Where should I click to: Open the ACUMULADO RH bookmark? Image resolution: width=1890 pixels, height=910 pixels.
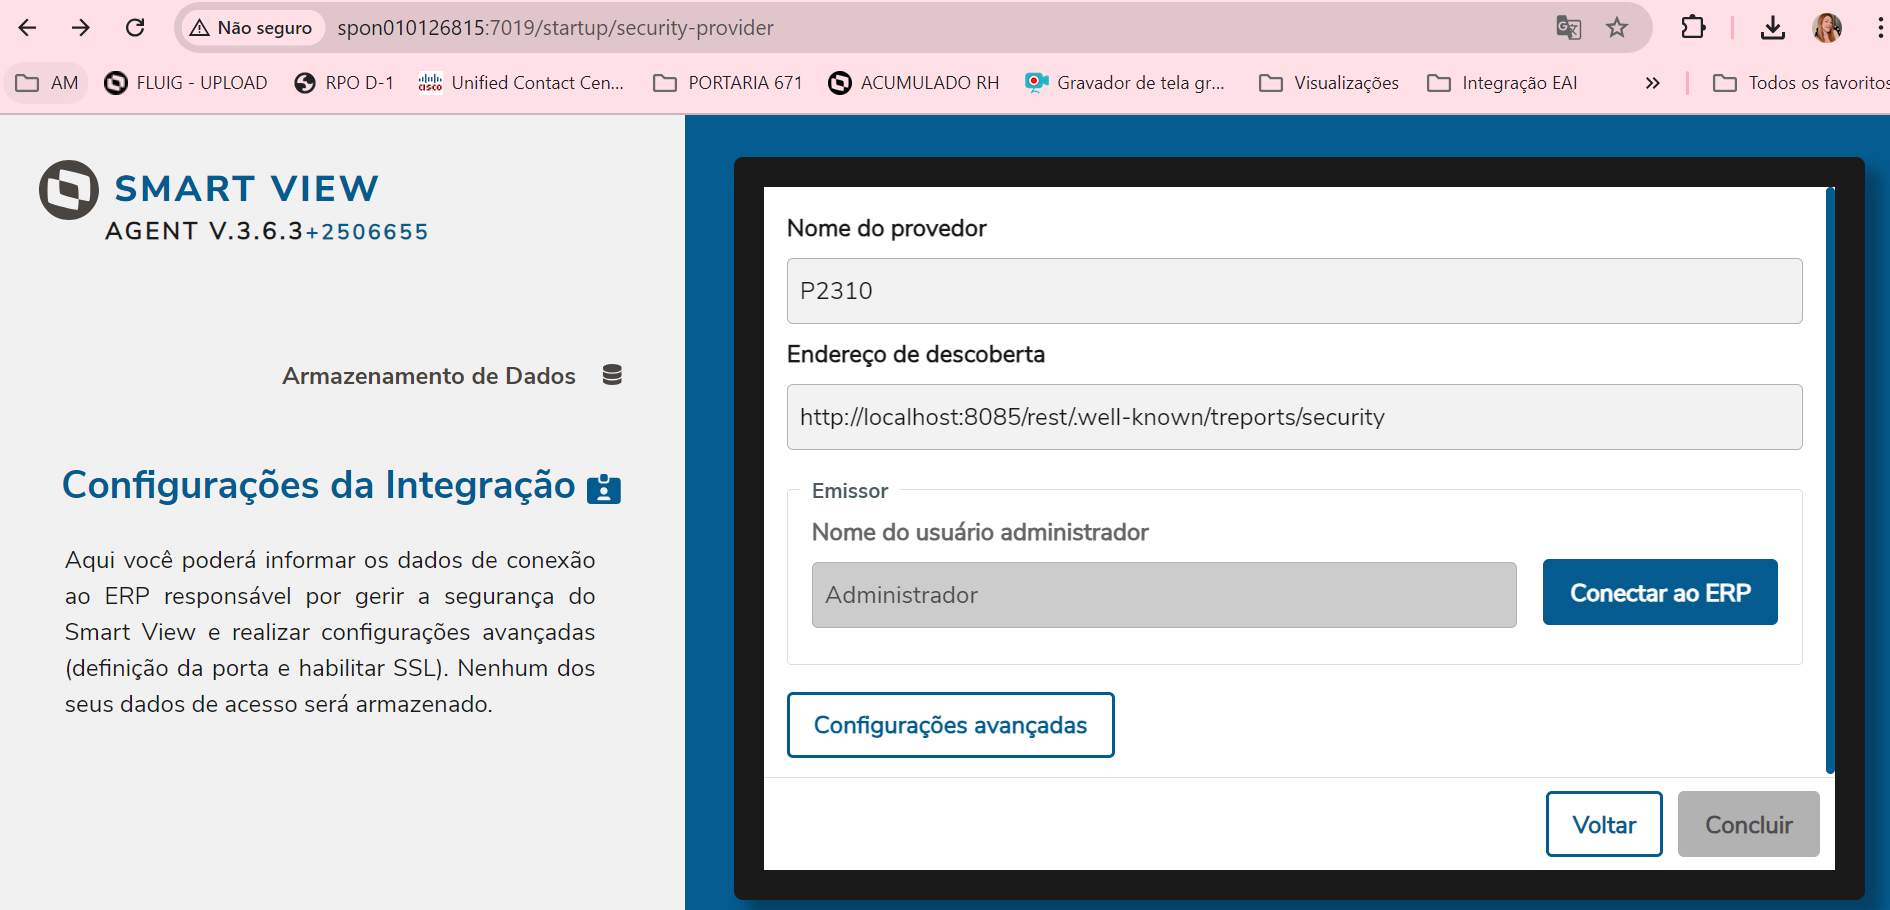[914, 83]
